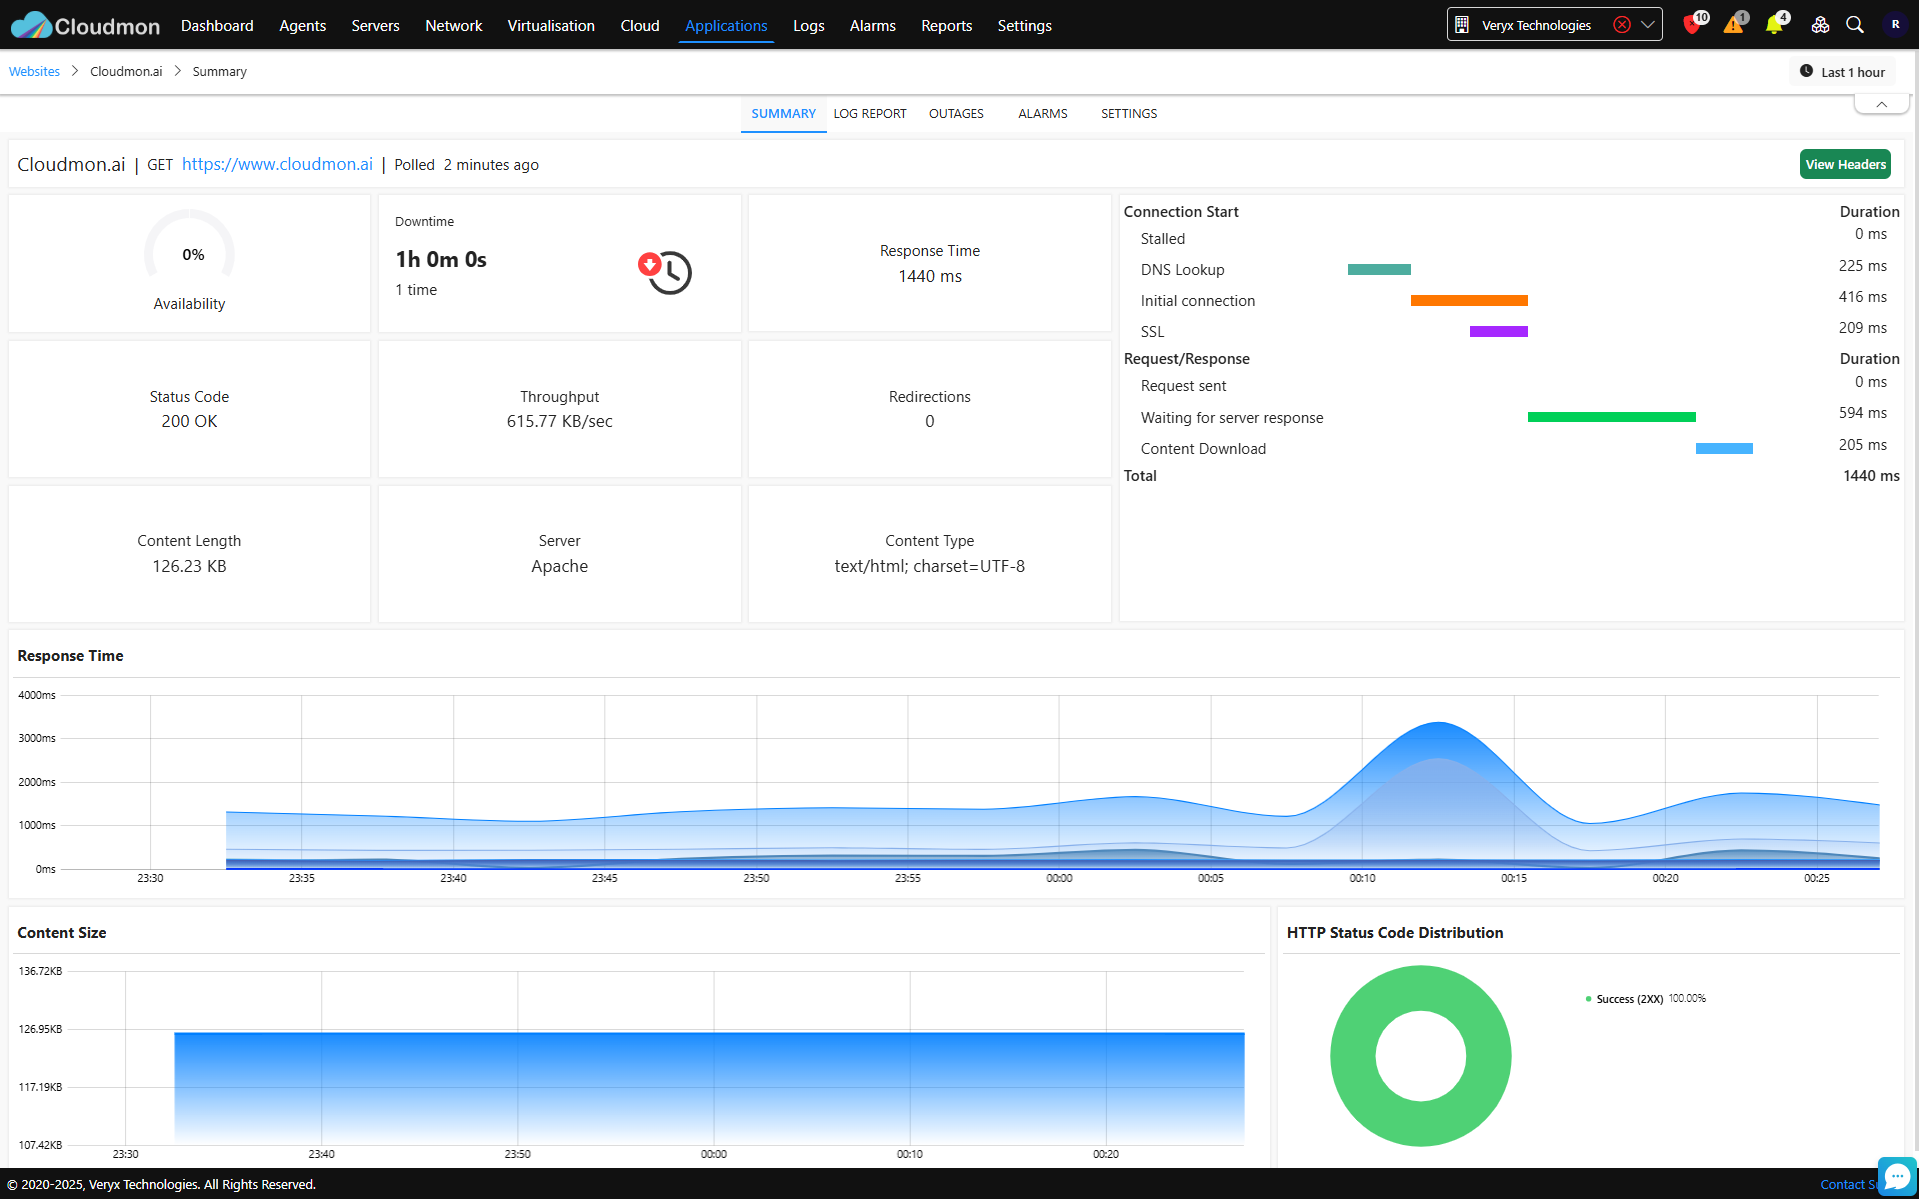The height and width of the screenshot is (1199, 1919).
Task: Open the red shield critical alerts icon
Action: point(1692,25)
